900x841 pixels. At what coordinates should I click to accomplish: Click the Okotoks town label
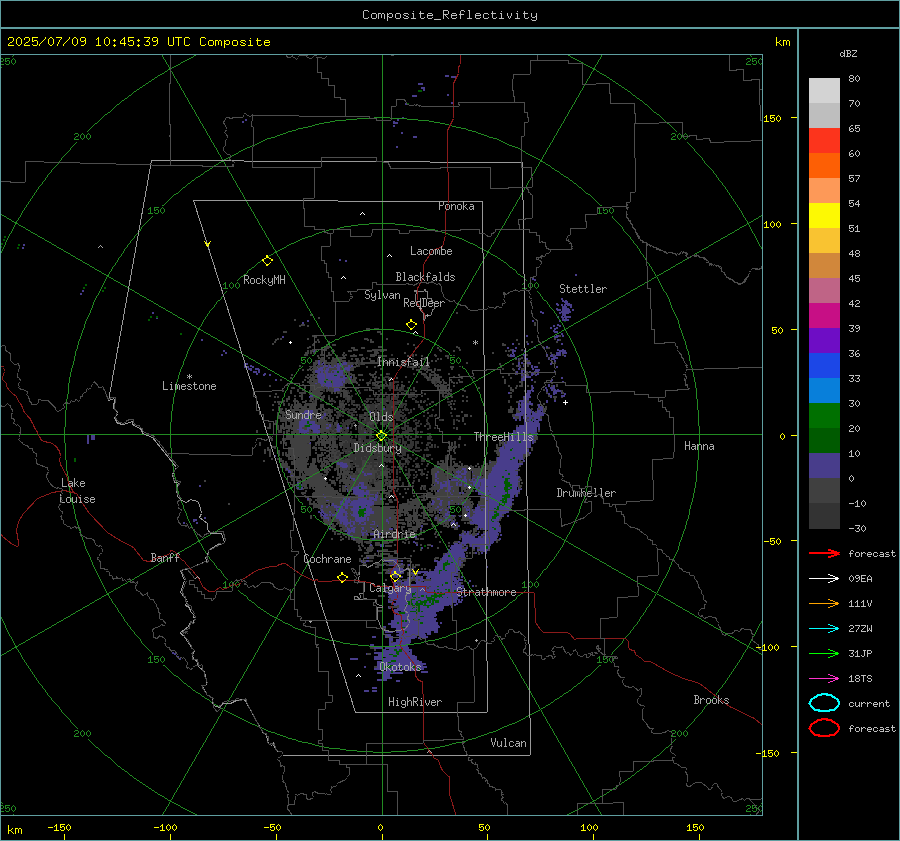400,666
